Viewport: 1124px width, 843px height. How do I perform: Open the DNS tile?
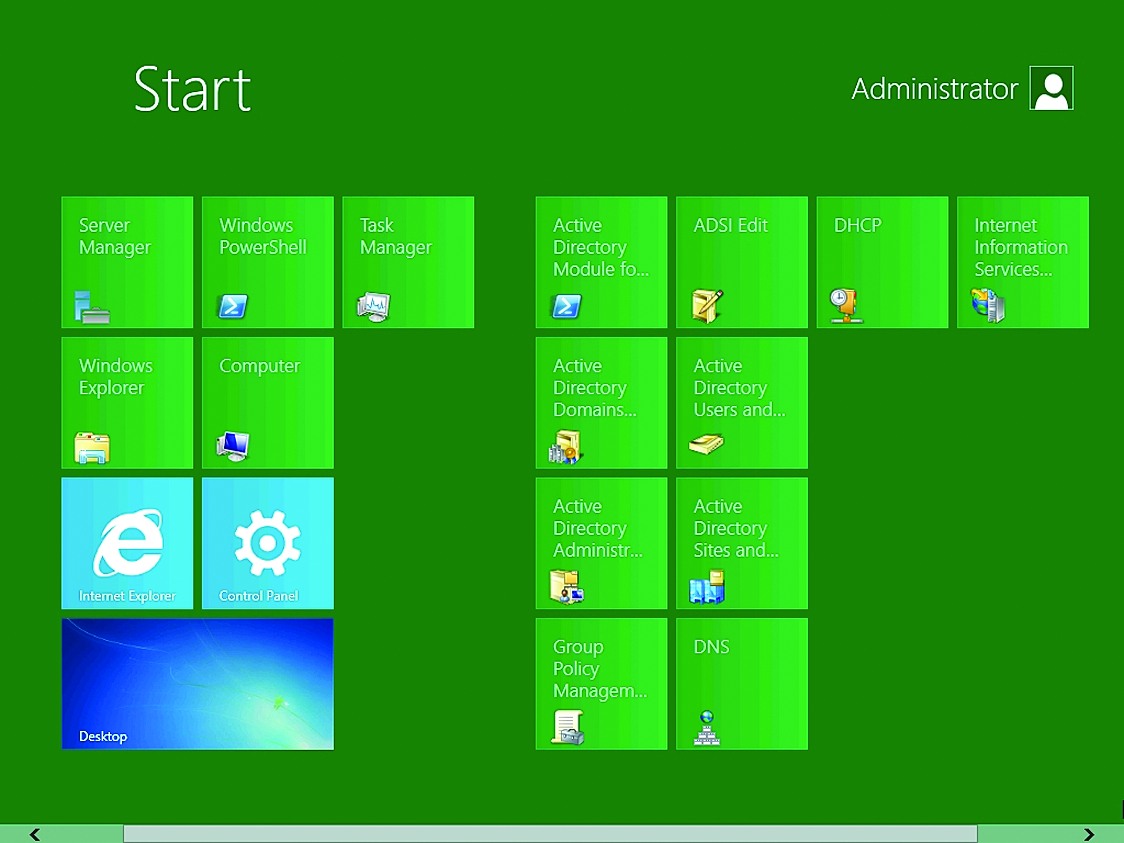point(742,684)
